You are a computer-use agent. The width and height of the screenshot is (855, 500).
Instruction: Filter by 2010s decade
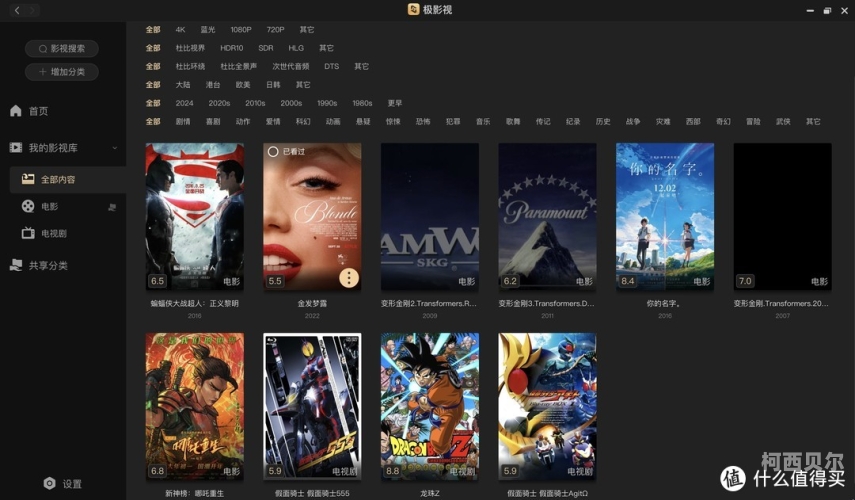point(255,103)
